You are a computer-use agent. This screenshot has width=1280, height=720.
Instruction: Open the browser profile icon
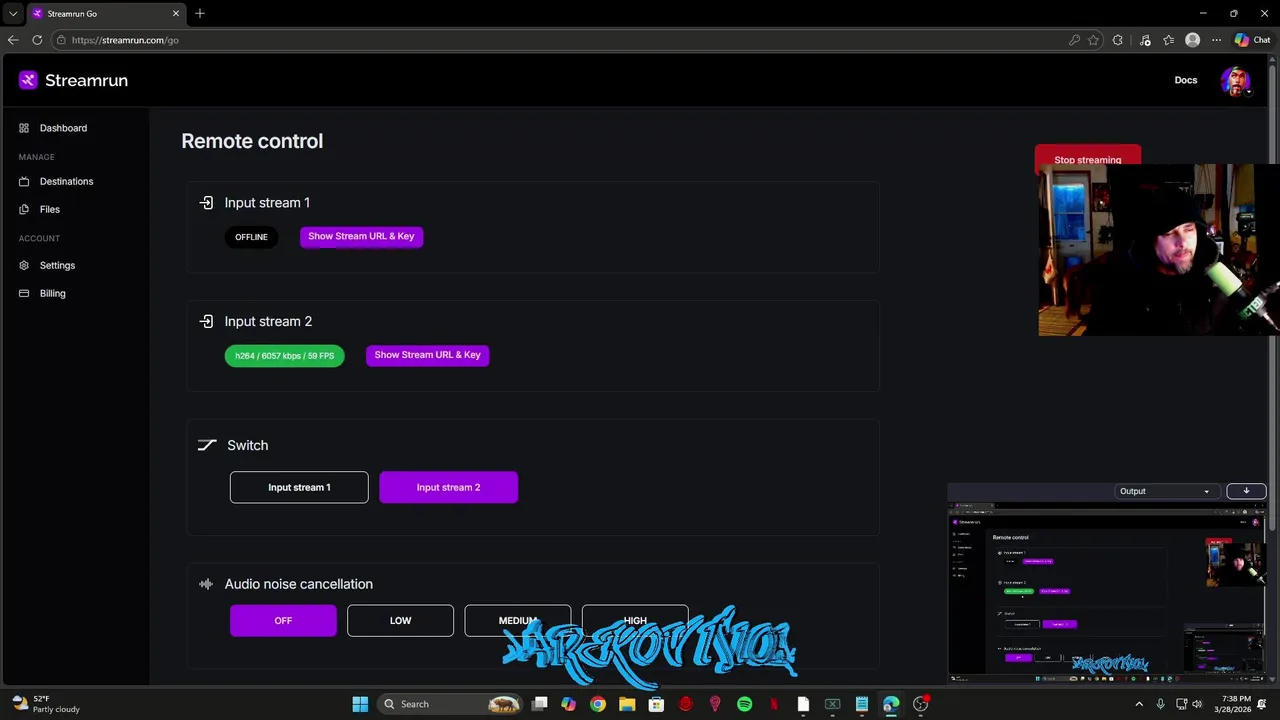click(1192, 40)
